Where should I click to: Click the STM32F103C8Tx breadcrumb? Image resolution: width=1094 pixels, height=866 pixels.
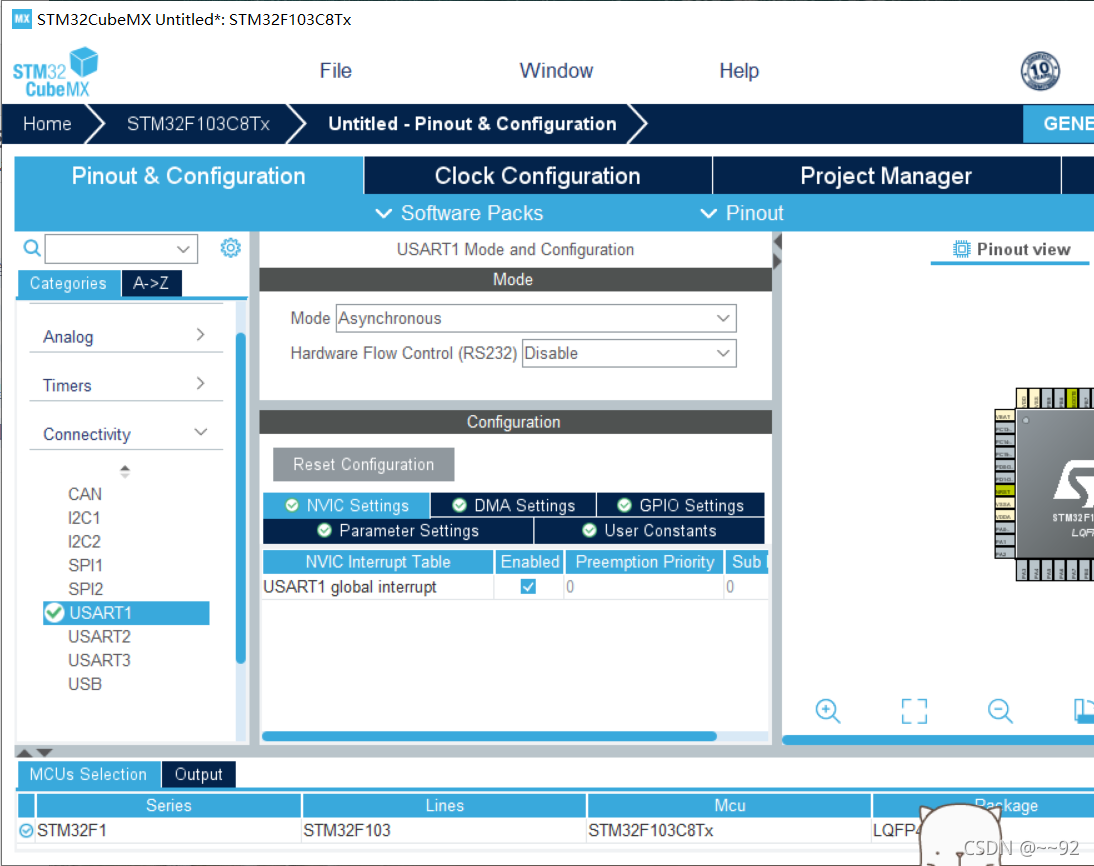point(198,124)
